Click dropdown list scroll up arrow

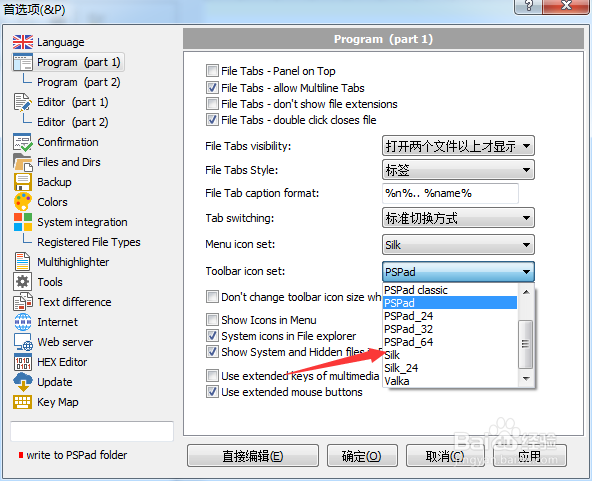[526, 292]
